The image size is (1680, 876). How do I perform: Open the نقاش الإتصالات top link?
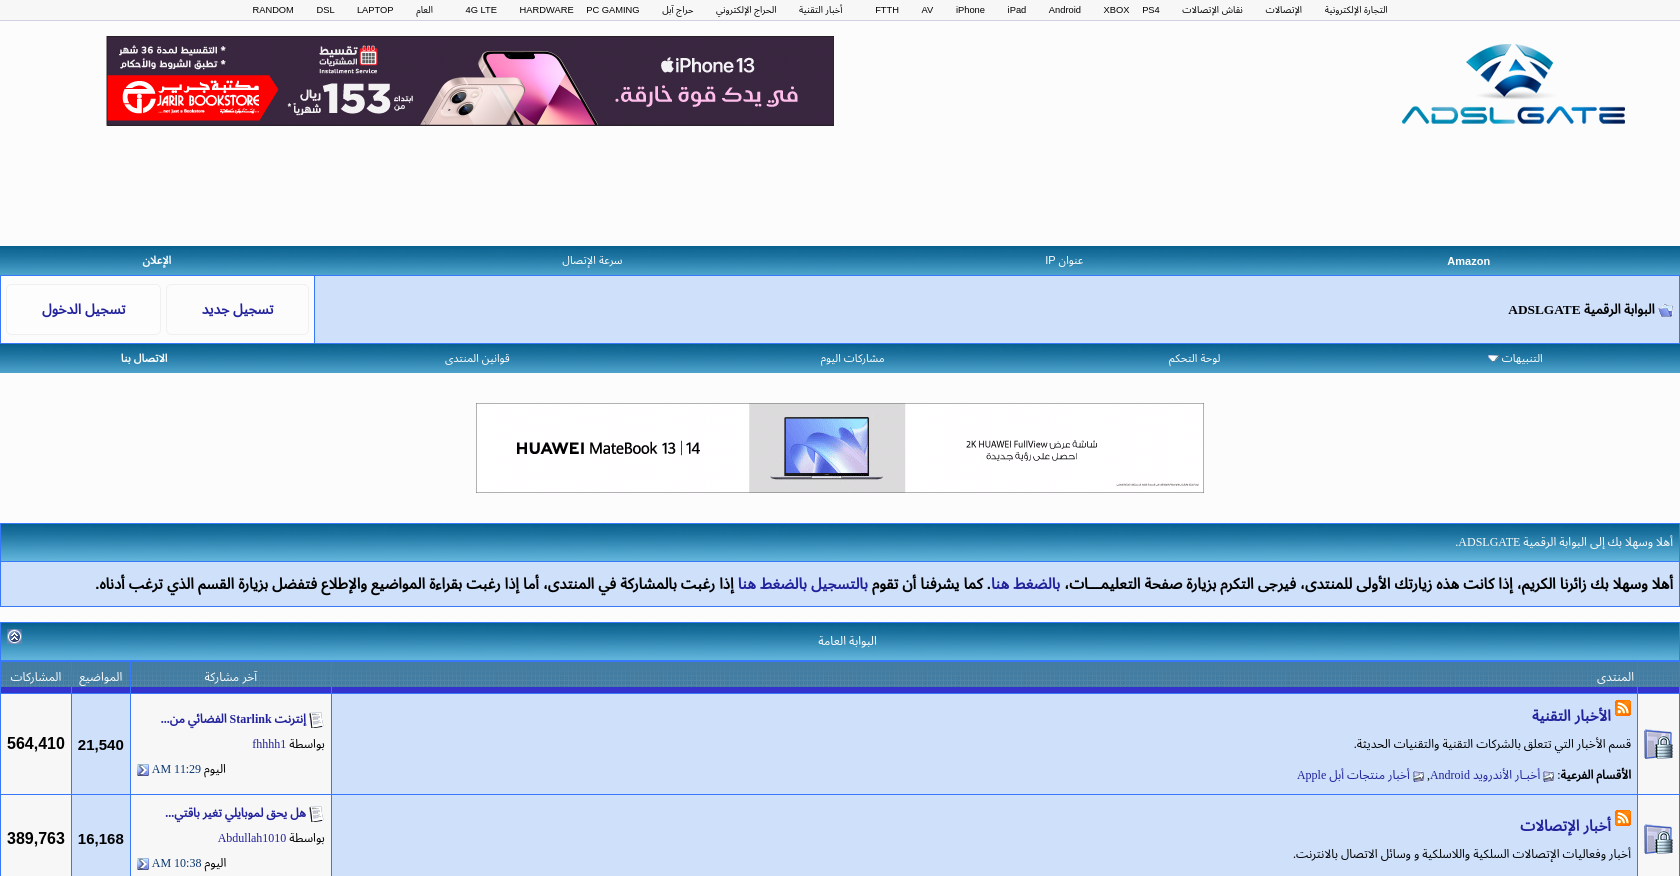tap(1212, 10)
